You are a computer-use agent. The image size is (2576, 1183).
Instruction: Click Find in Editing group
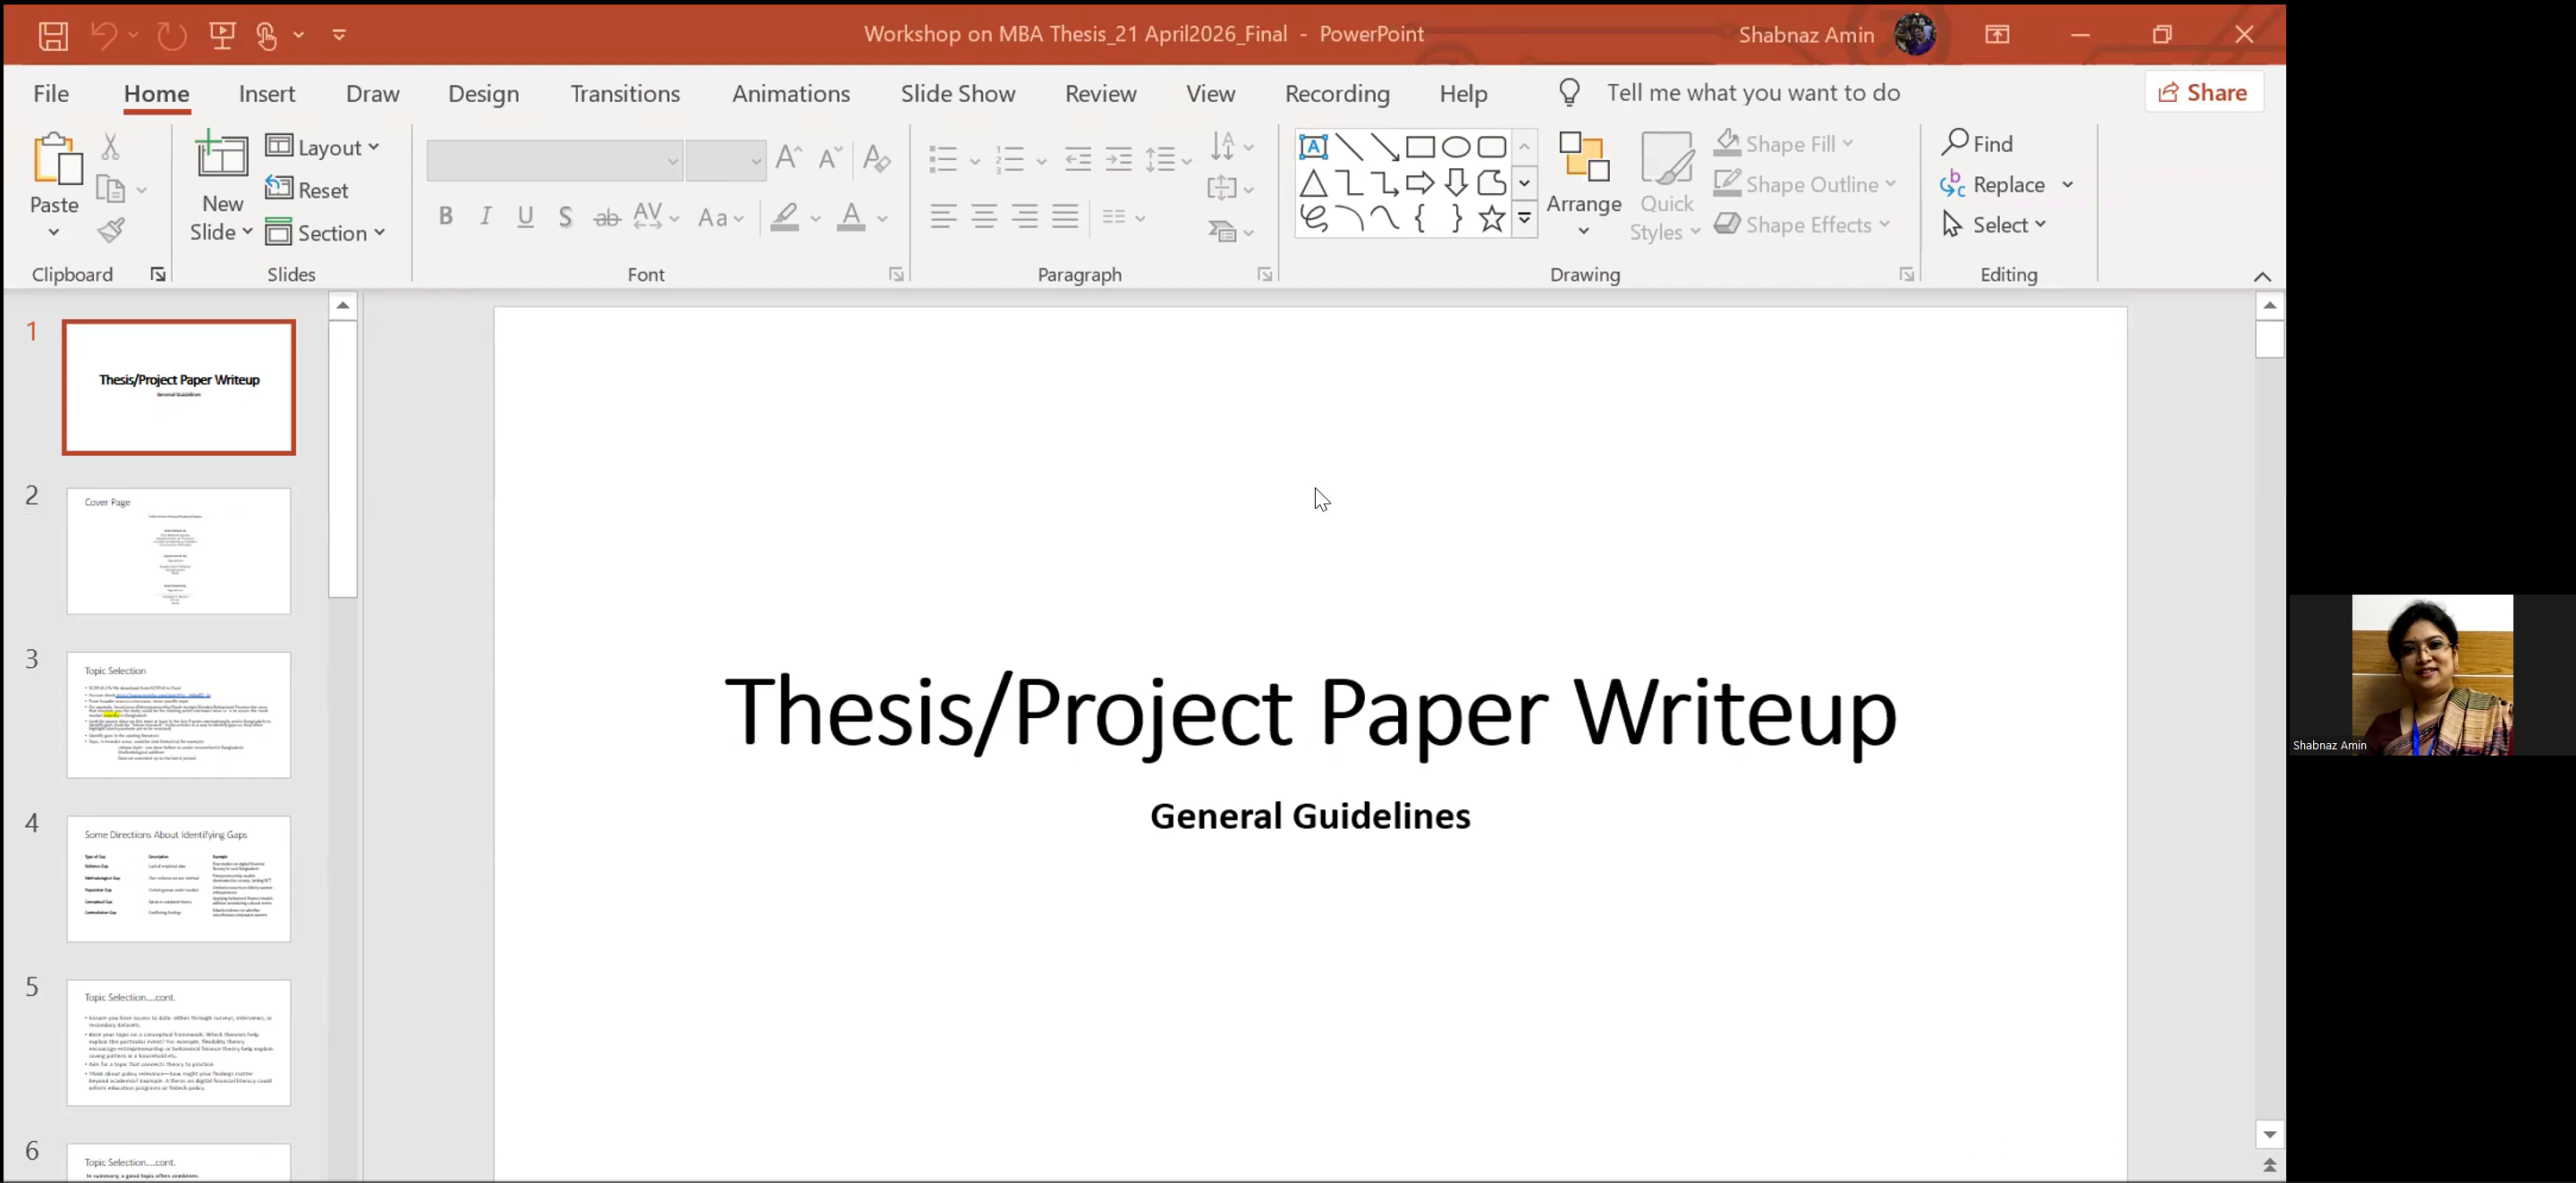(x=1977, y=143)
